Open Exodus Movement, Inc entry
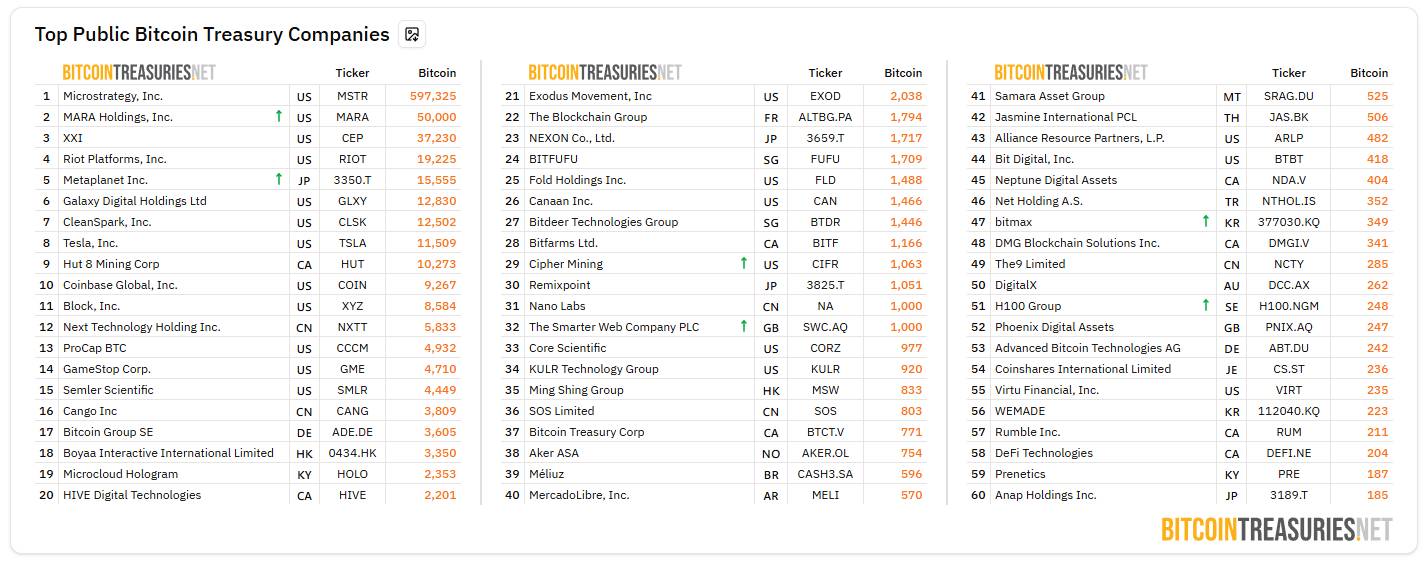This screenshot has height=562, width=1425. point(590,96)
